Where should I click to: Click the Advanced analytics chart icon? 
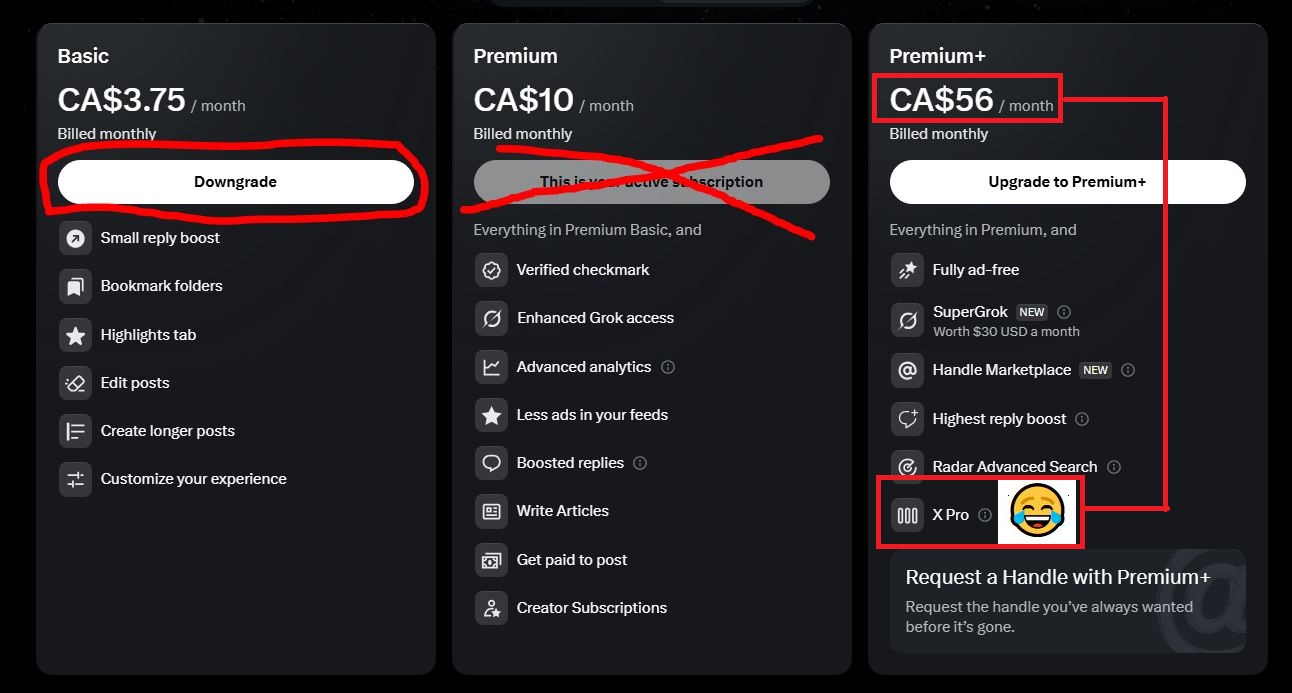(491, 367)
